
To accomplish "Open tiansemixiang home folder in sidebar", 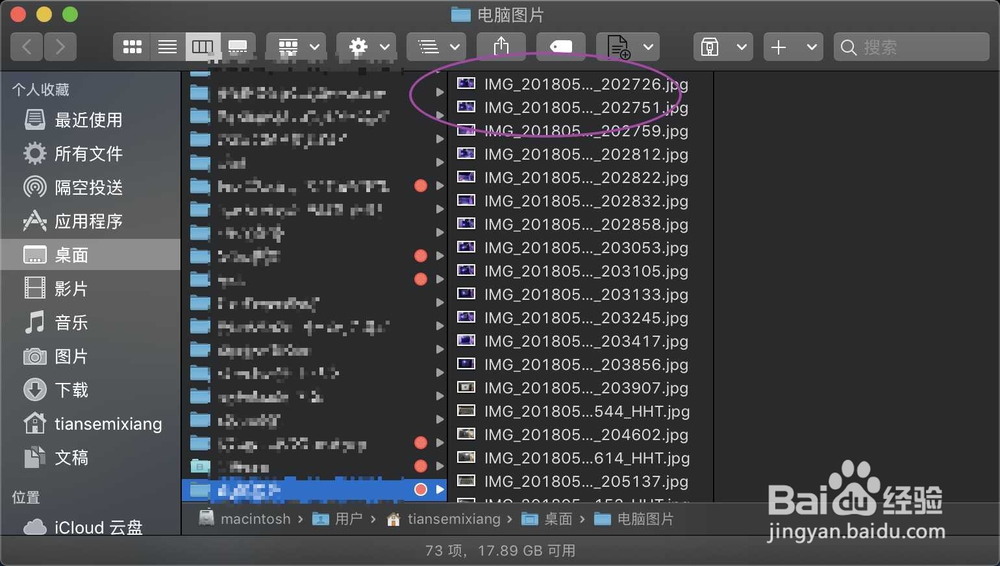I will pyautogui.click(x=90, y=424).
